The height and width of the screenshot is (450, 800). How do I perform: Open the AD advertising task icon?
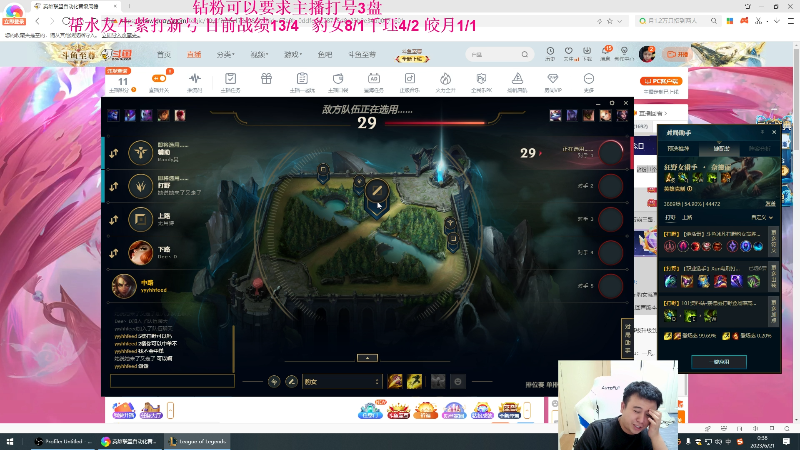[x=373, y=79]
